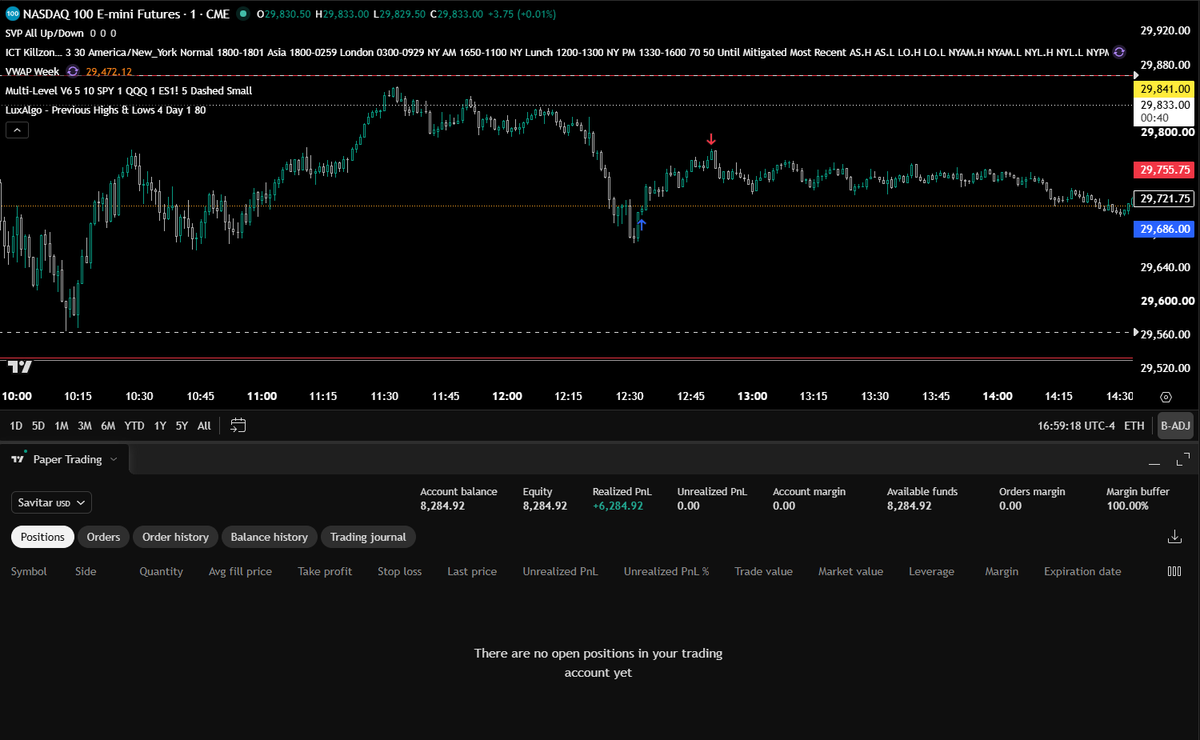
Task: Select the 5D time range
Action: tap(38, 425)
